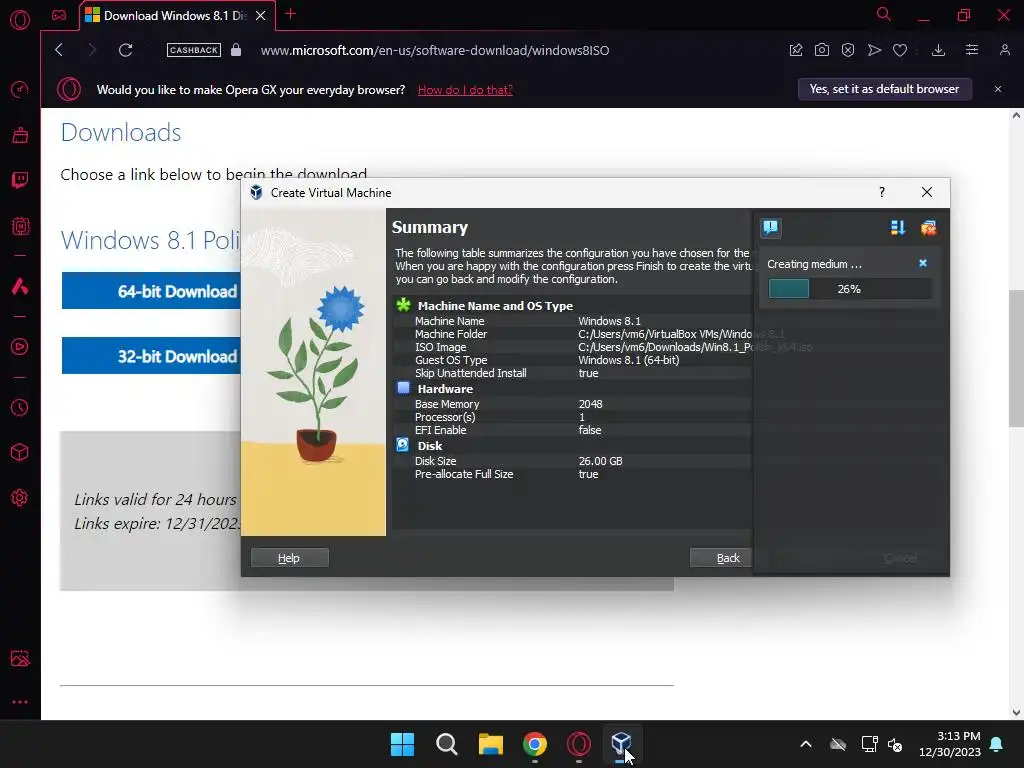Close the Create Virtual Machine dialog
1024x768 pixels.
click(x=927, y=192)
